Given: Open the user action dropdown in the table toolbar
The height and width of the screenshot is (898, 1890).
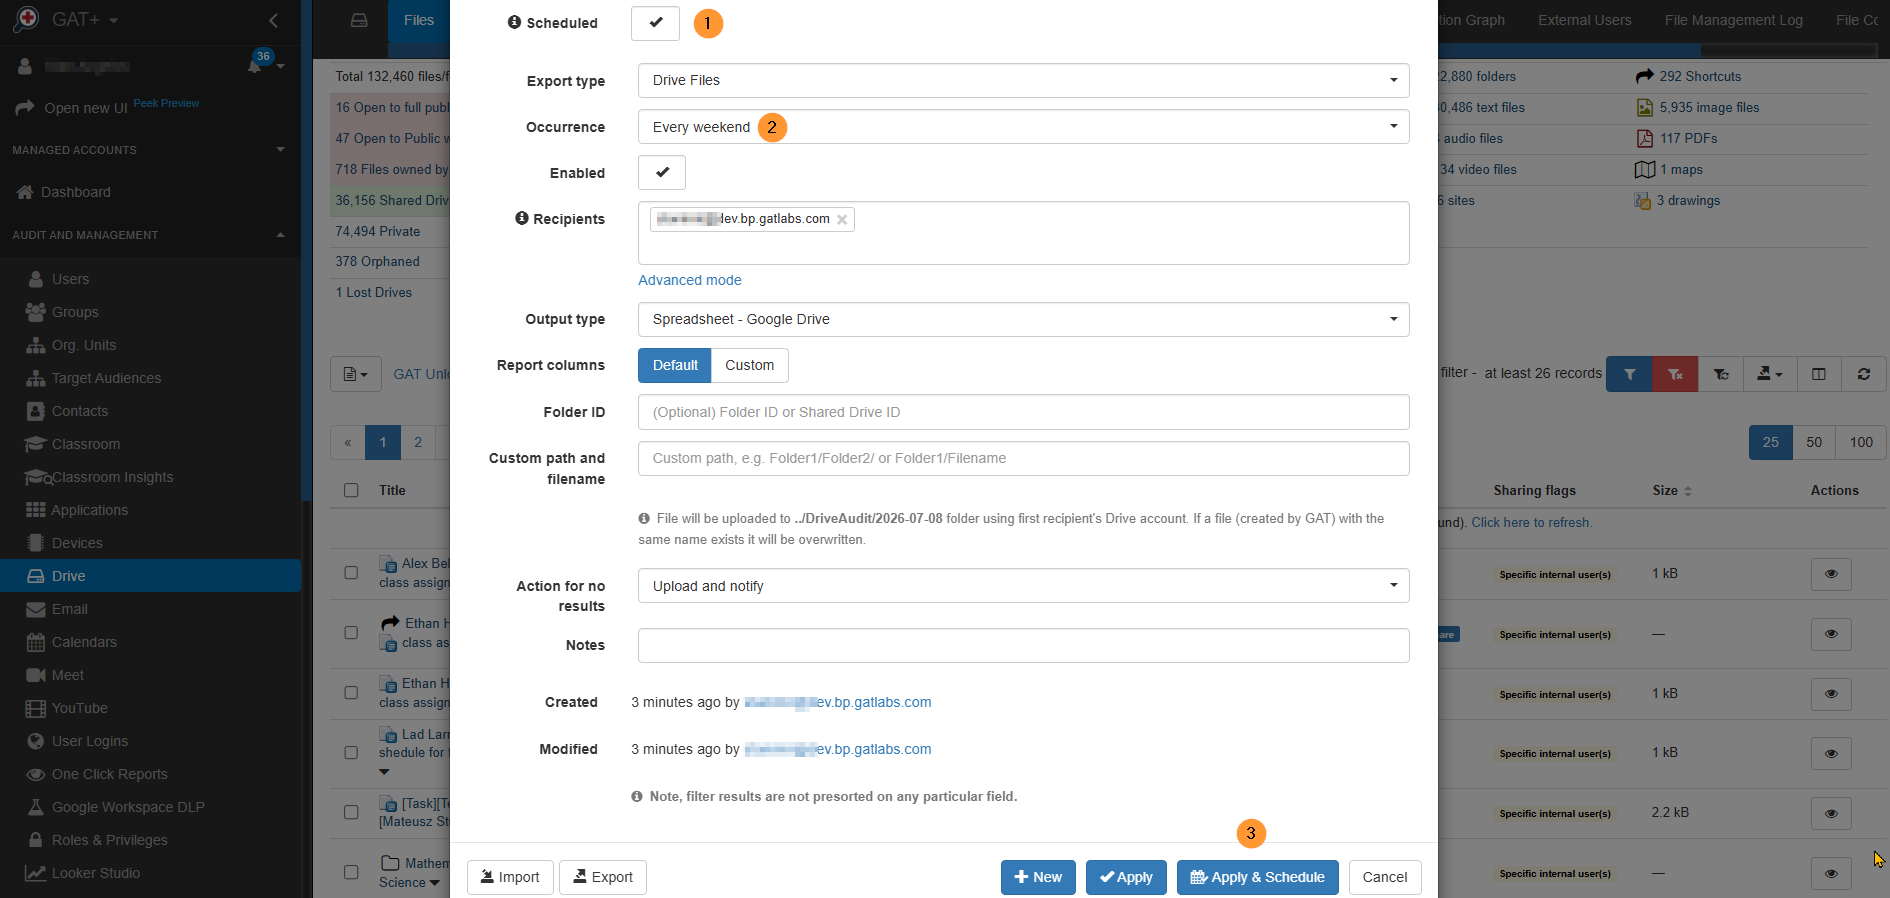Looking at the screenshot, I should click(x=1770, y=374).
